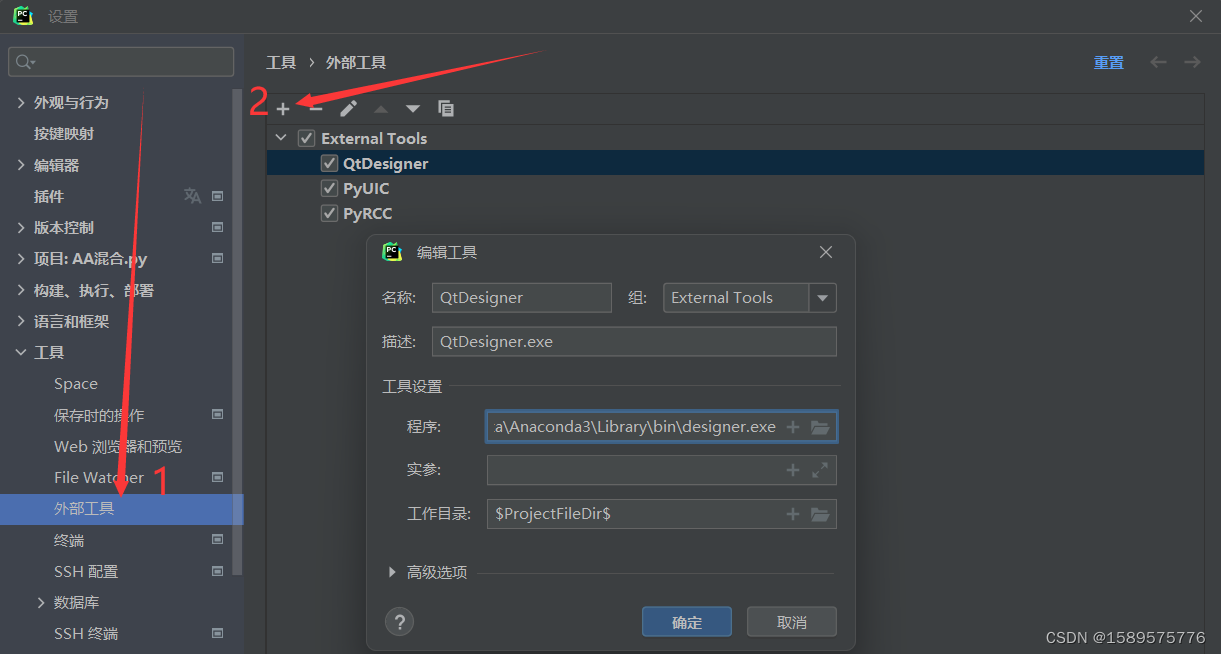Go back with the left arrow

pos(1158,62)
